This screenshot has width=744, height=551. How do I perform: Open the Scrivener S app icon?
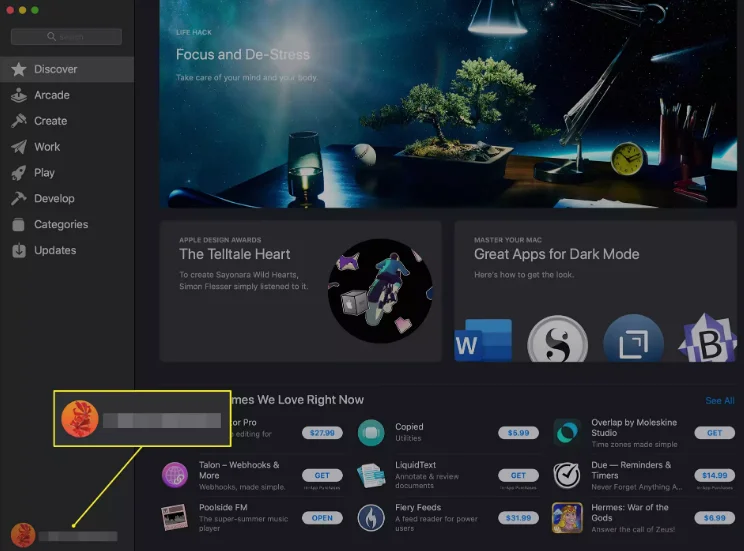(558, 339)
